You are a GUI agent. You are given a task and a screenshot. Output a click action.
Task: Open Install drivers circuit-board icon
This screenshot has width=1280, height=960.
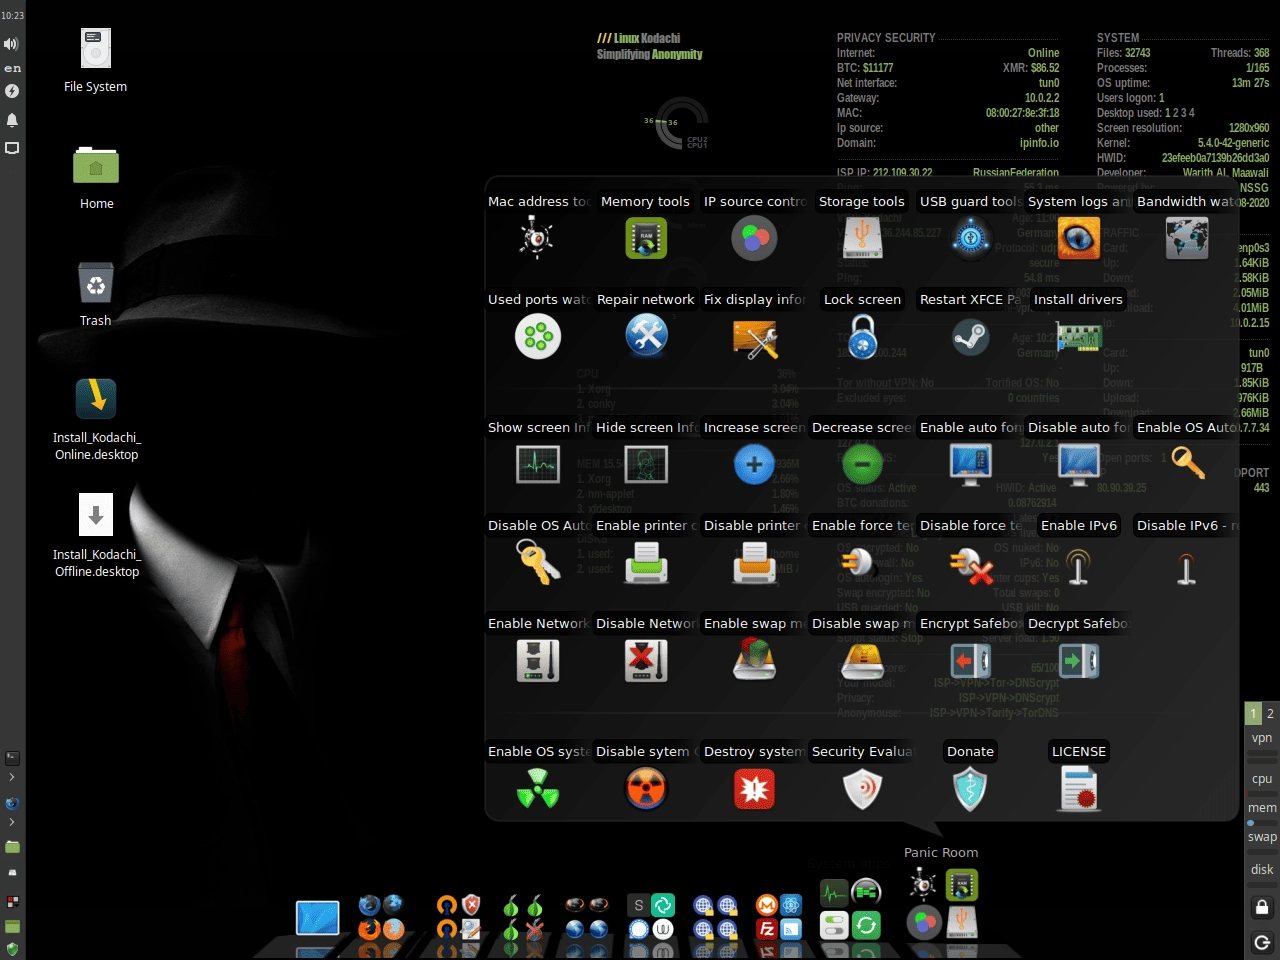tap(1079, 338)
